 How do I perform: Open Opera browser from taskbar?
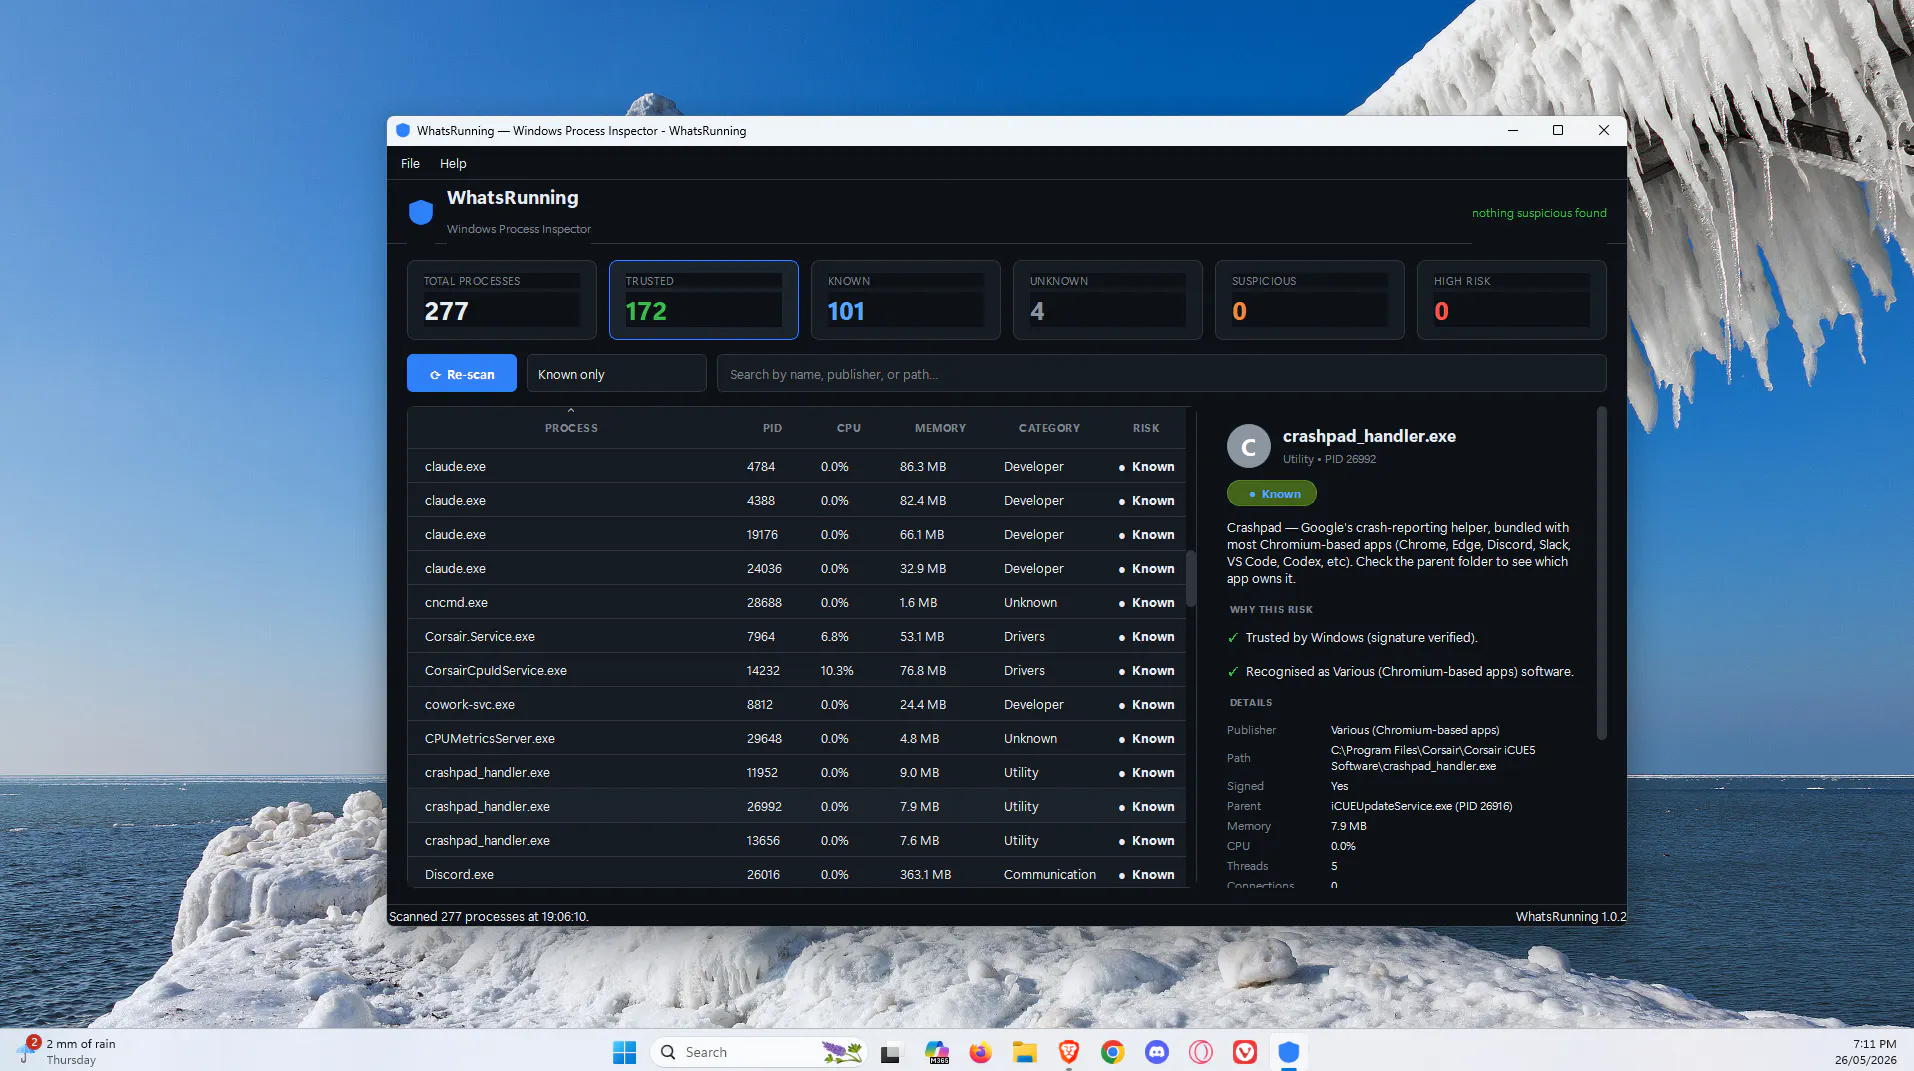point(1200,1052)
